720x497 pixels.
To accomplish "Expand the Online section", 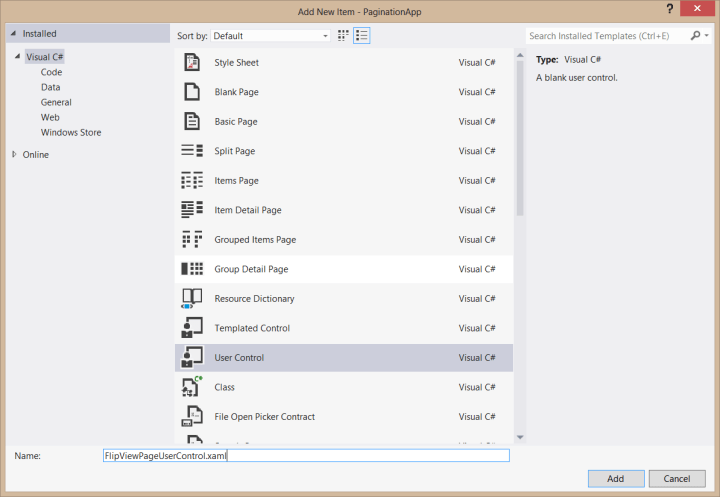I will [x=14, y=155].
